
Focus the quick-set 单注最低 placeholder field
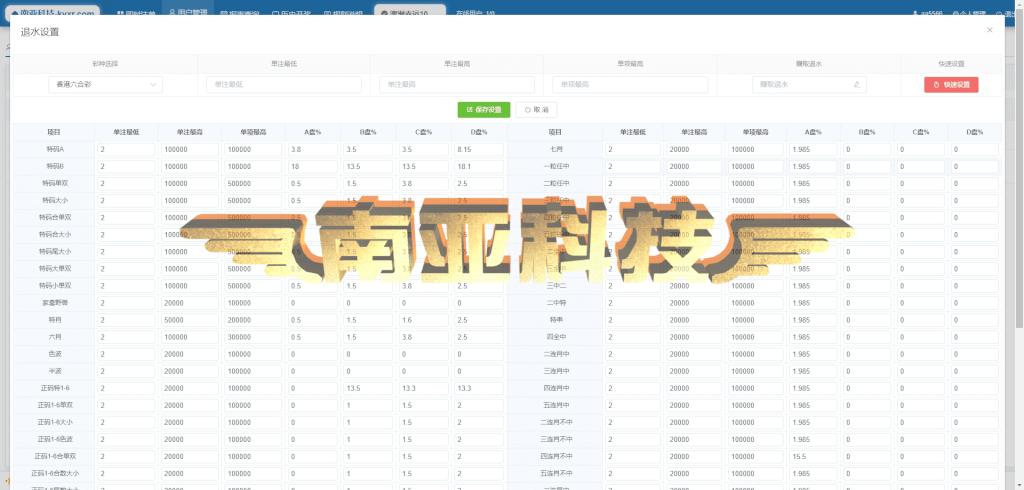click(x=283, y=84)
